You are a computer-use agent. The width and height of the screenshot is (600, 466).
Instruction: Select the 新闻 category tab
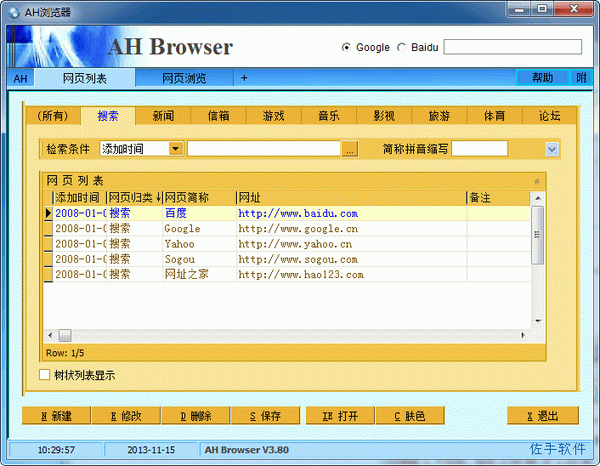(x=163, y=116)
